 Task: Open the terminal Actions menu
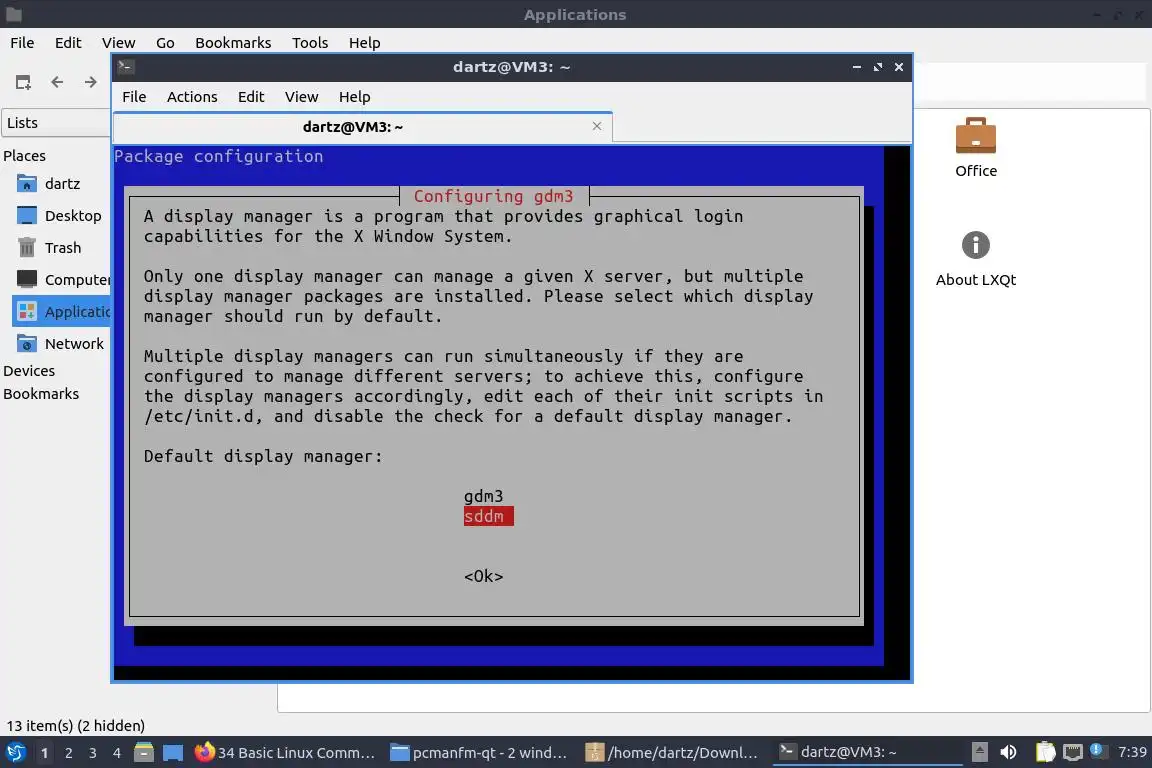192,97
